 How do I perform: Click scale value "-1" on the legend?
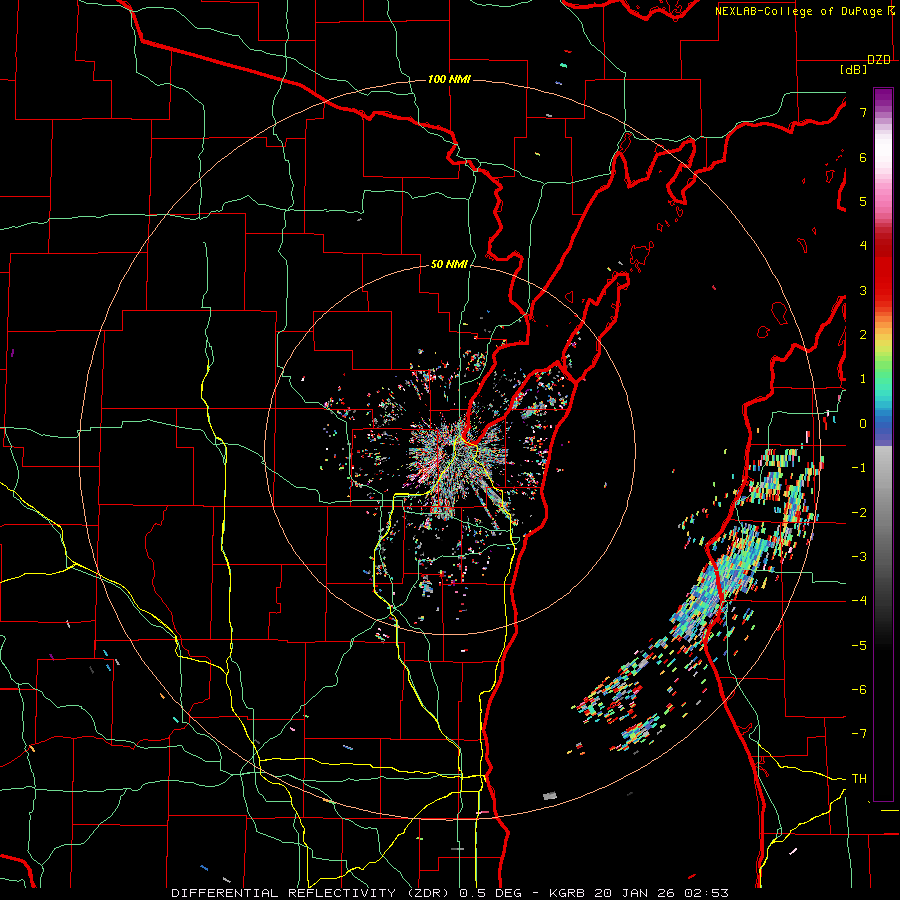(x=859, y=468)
